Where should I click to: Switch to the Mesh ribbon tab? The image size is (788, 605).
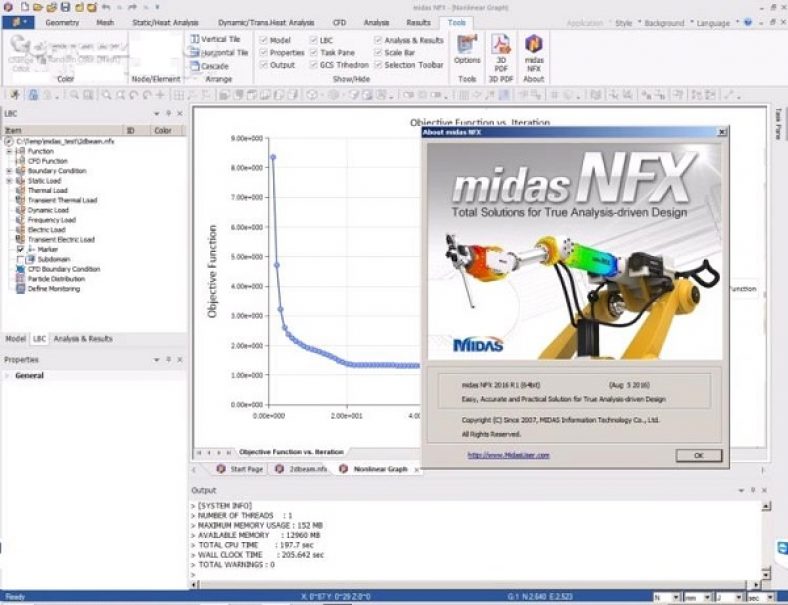coord(105,23)
